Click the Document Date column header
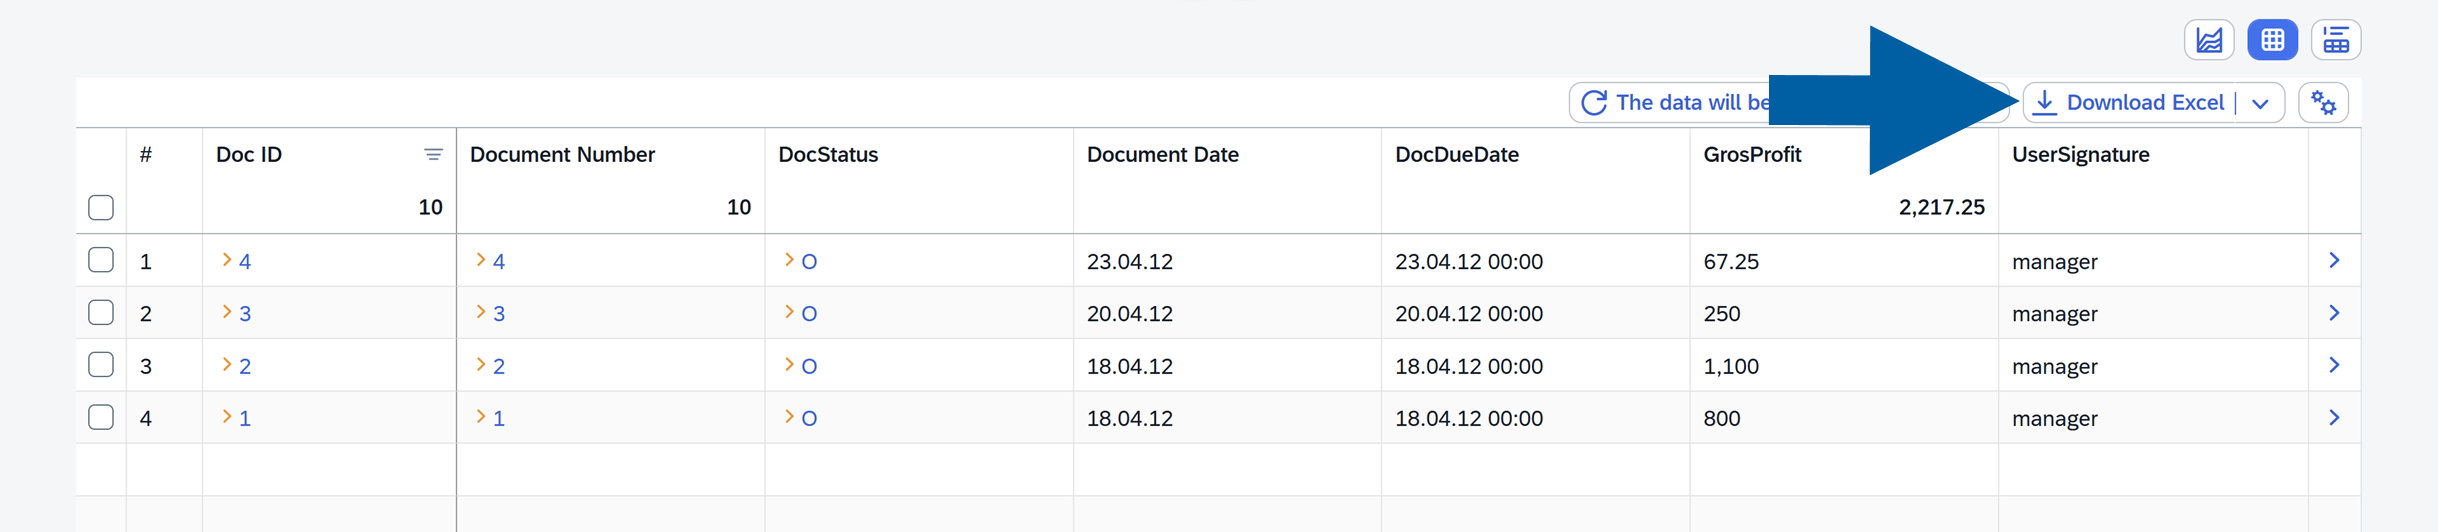The height and width of the screenshot is (532, 2438). pos(1163,155)
